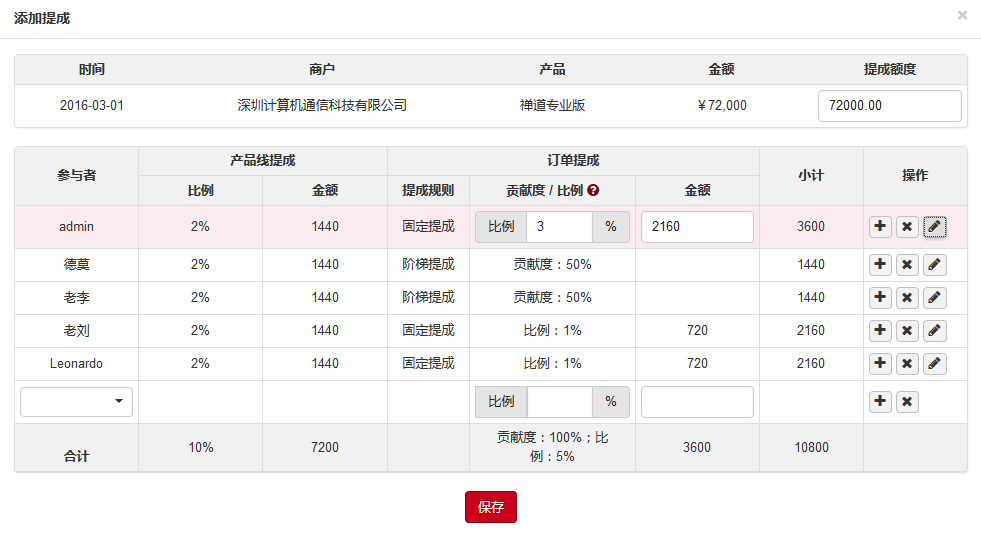The image size is (981, 536).
Task: Click the pencil icon in admin row
Action: 934,227
